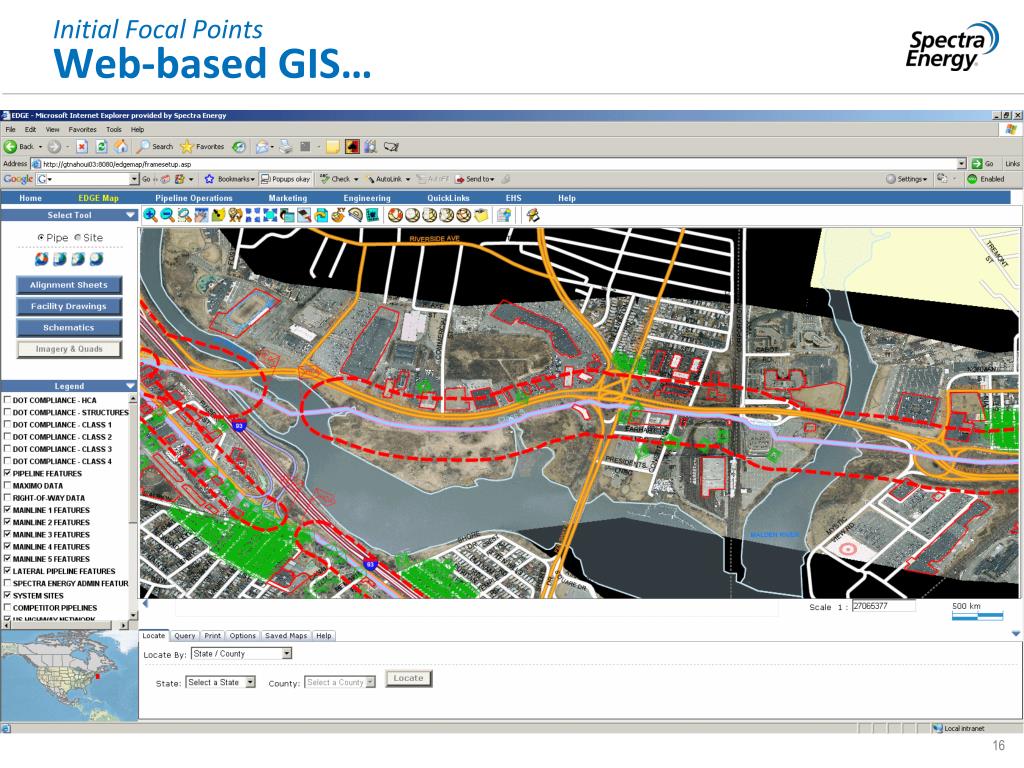Enable RIGHT-OF-WAY DATA layer
The image size is (1024, 768).
pyautogui.click(x=7, y=498)
